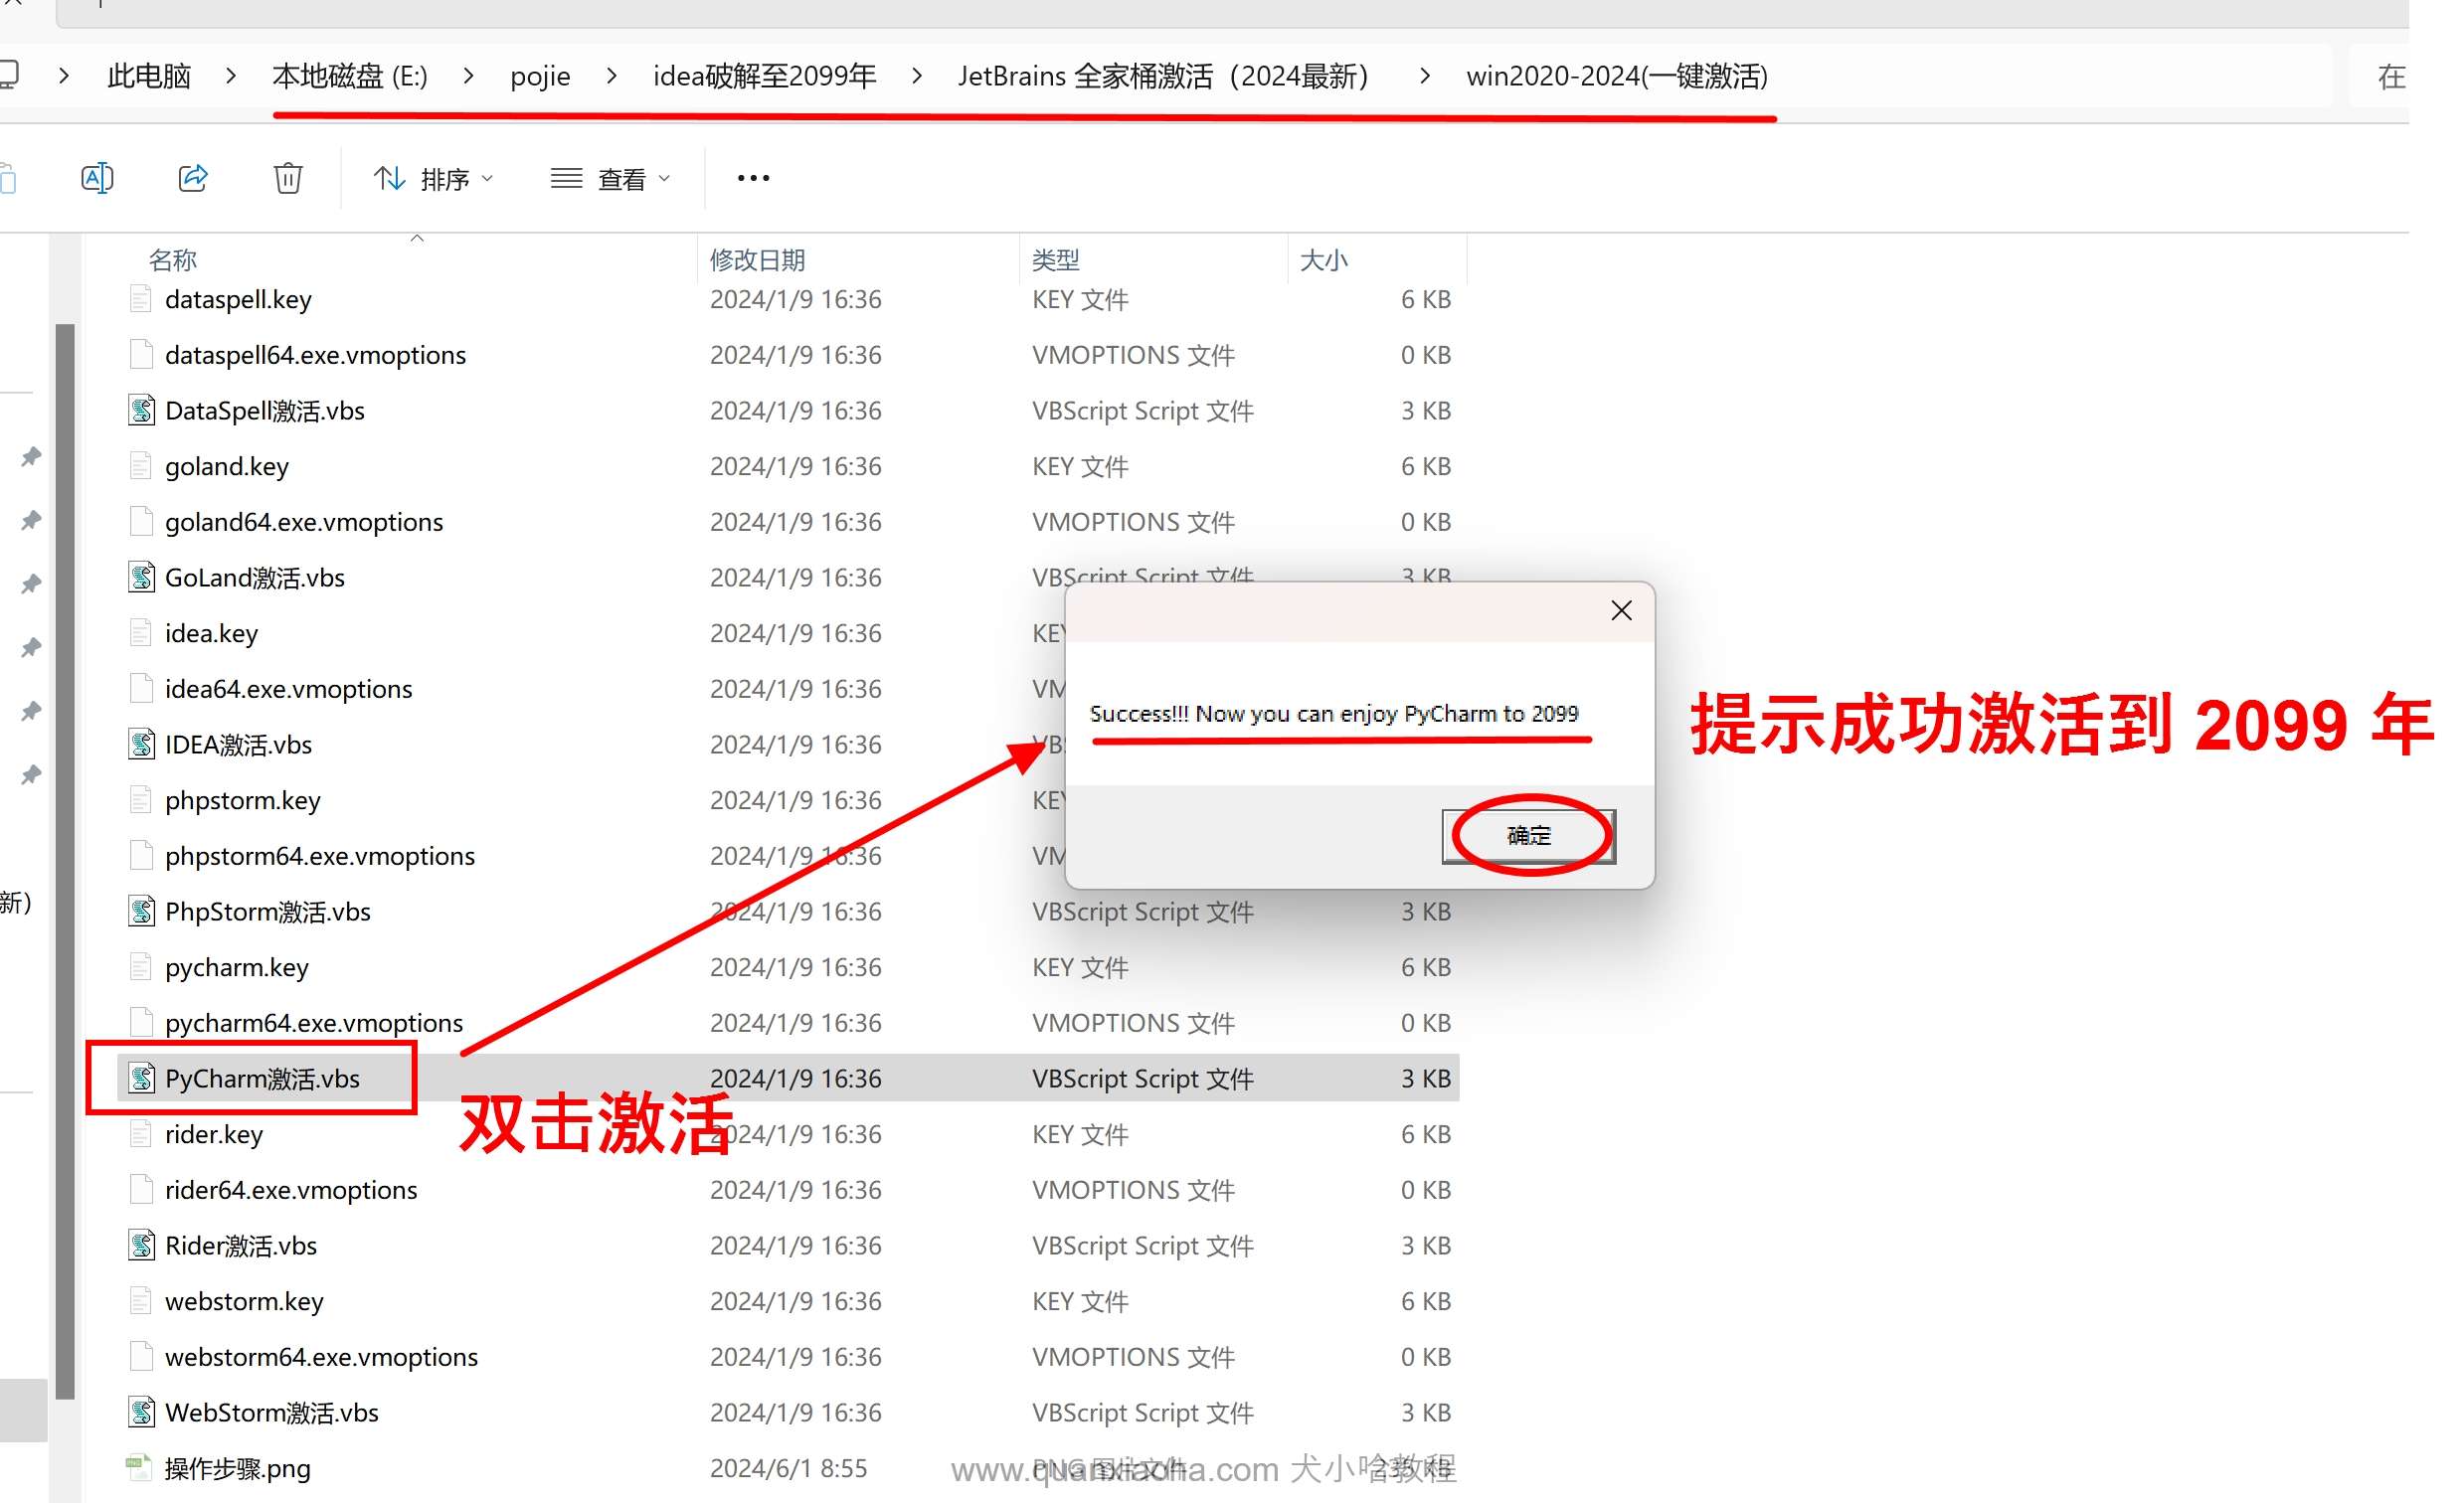Select the webstorm.key file icon

tap(141, 1301)
